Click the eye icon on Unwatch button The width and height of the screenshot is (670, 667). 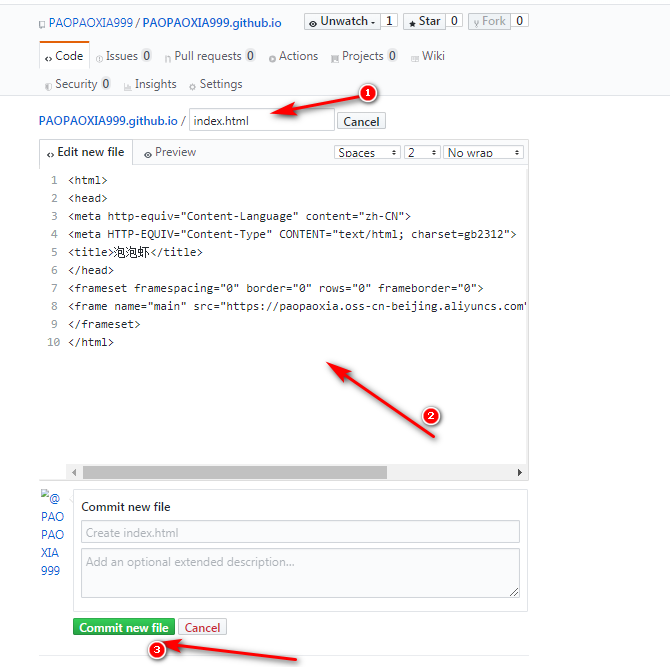[x=313, y=24]
